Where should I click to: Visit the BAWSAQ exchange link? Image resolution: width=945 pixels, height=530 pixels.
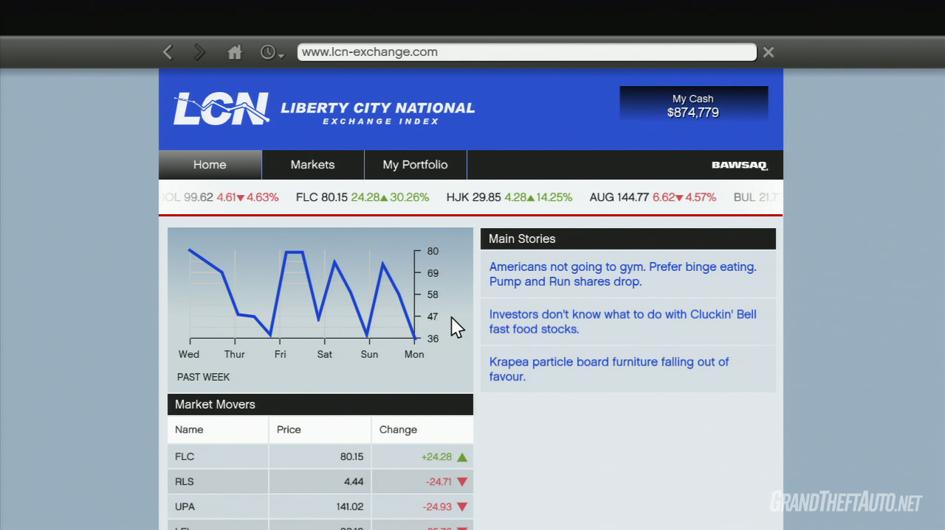click(739, 165)
